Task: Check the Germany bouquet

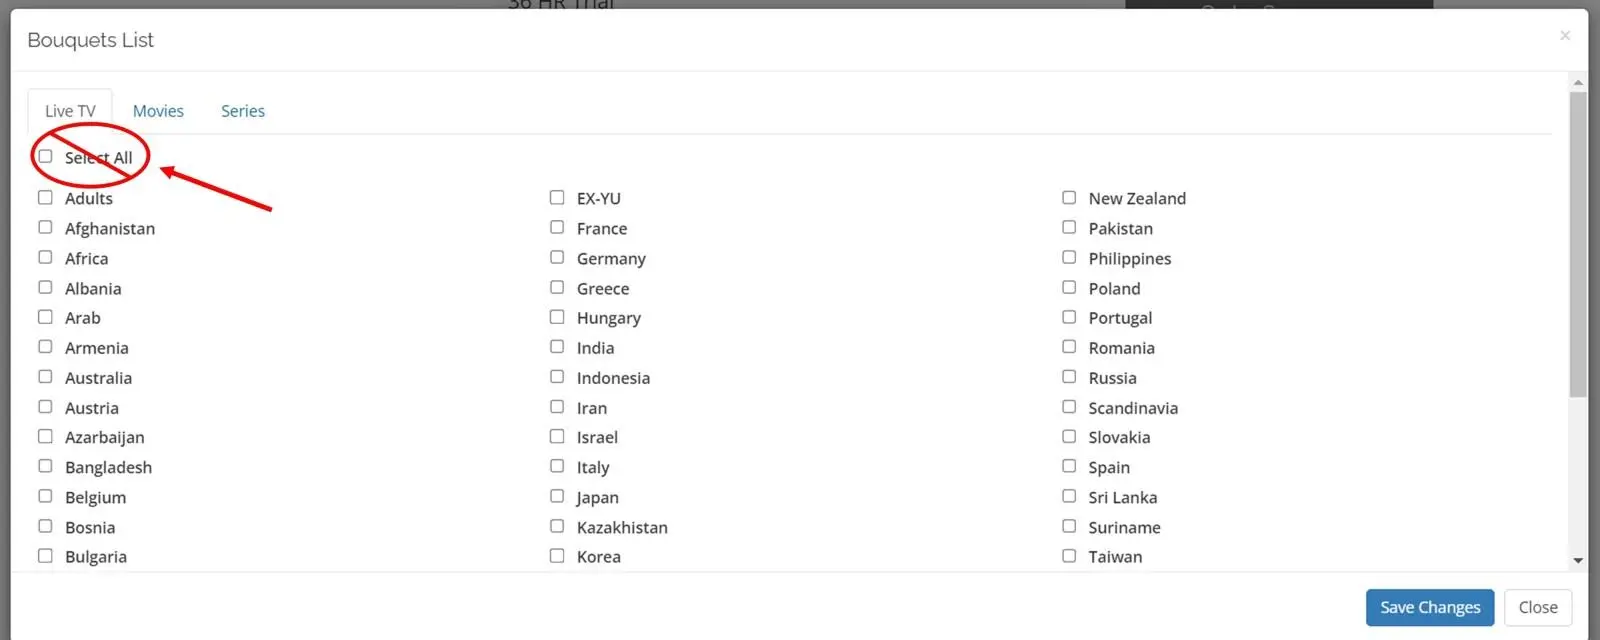Action: tap(557, 257)
